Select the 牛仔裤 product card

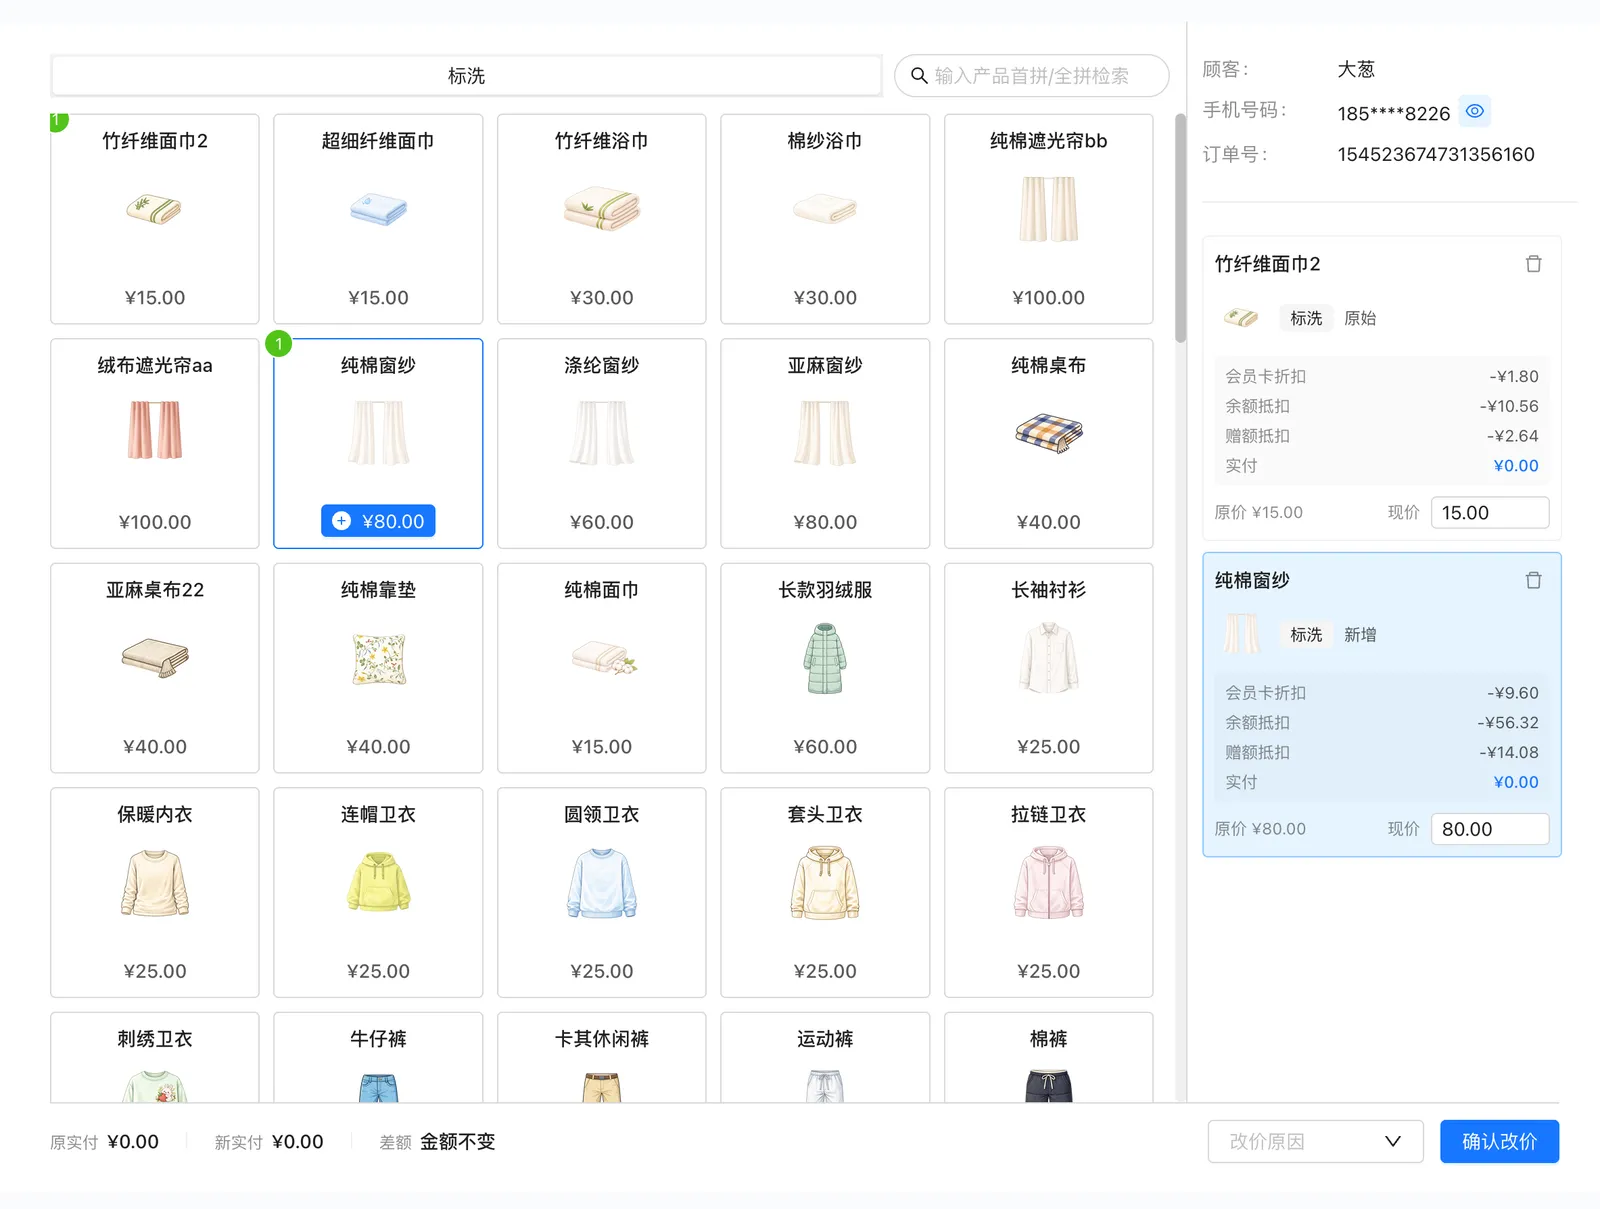click(x=378, y=1058)
